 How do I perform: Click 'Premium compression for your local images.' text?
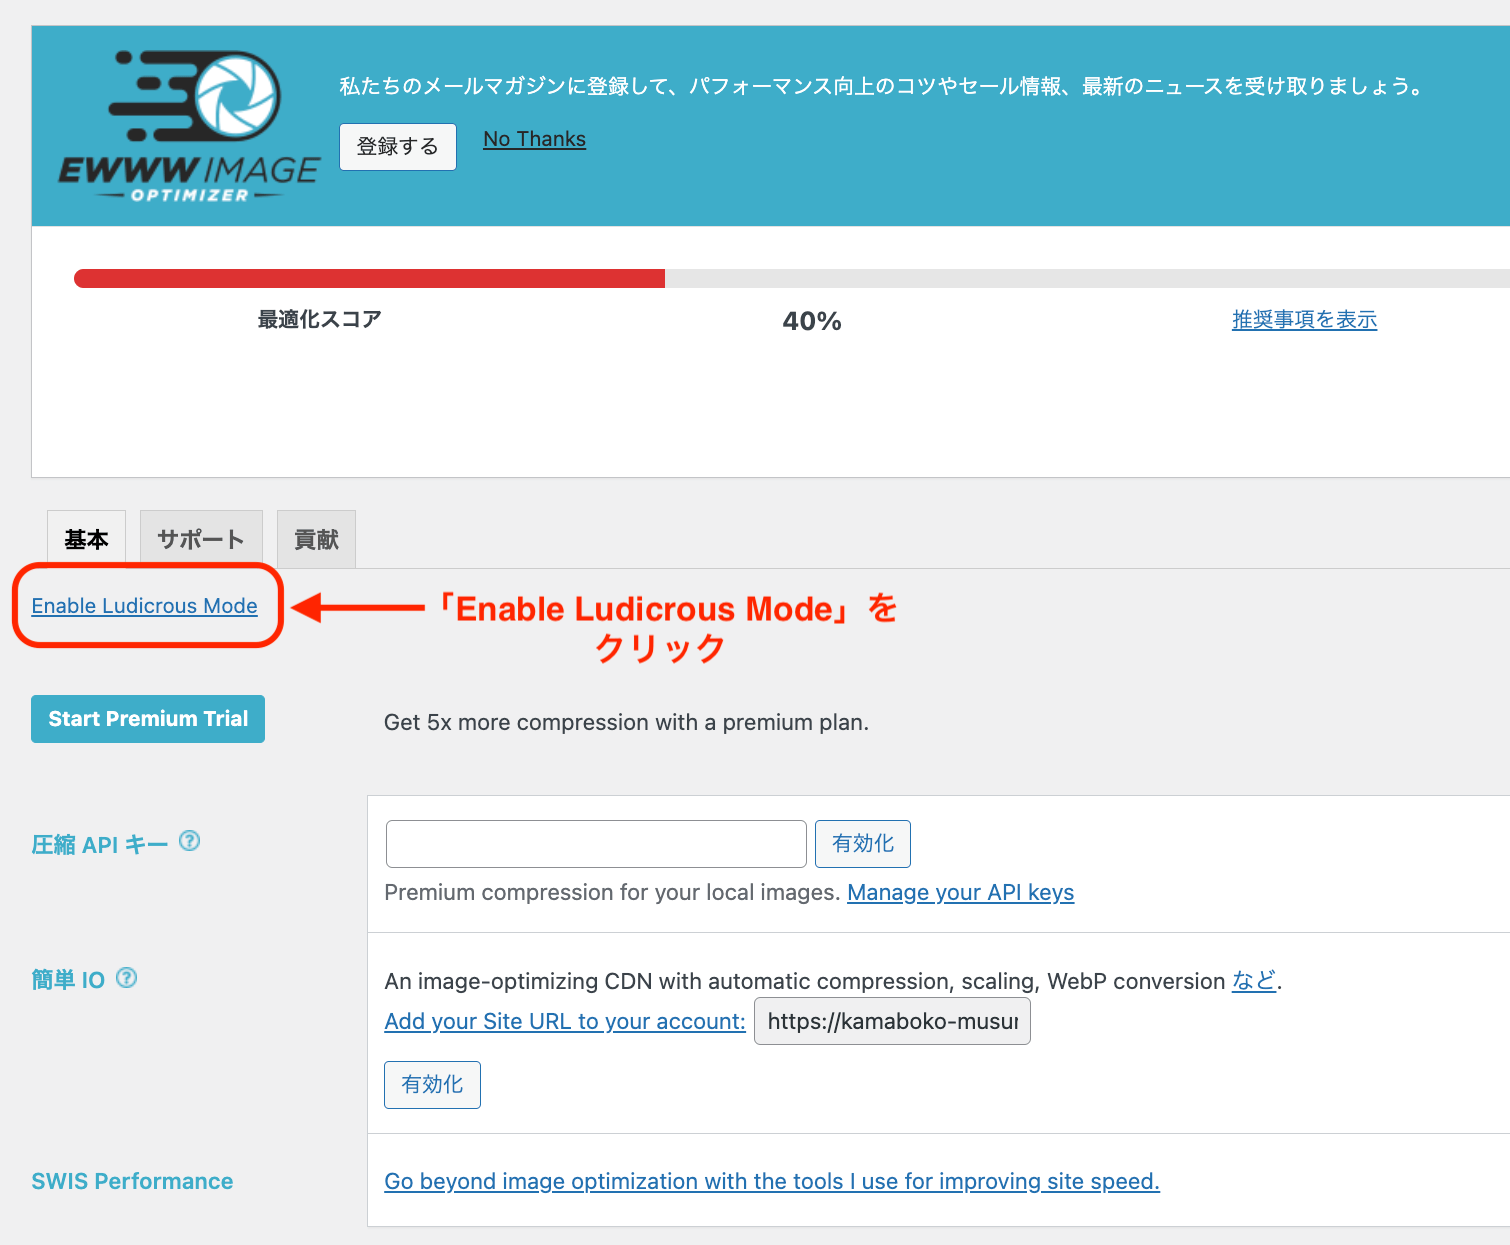click(612, 892)
